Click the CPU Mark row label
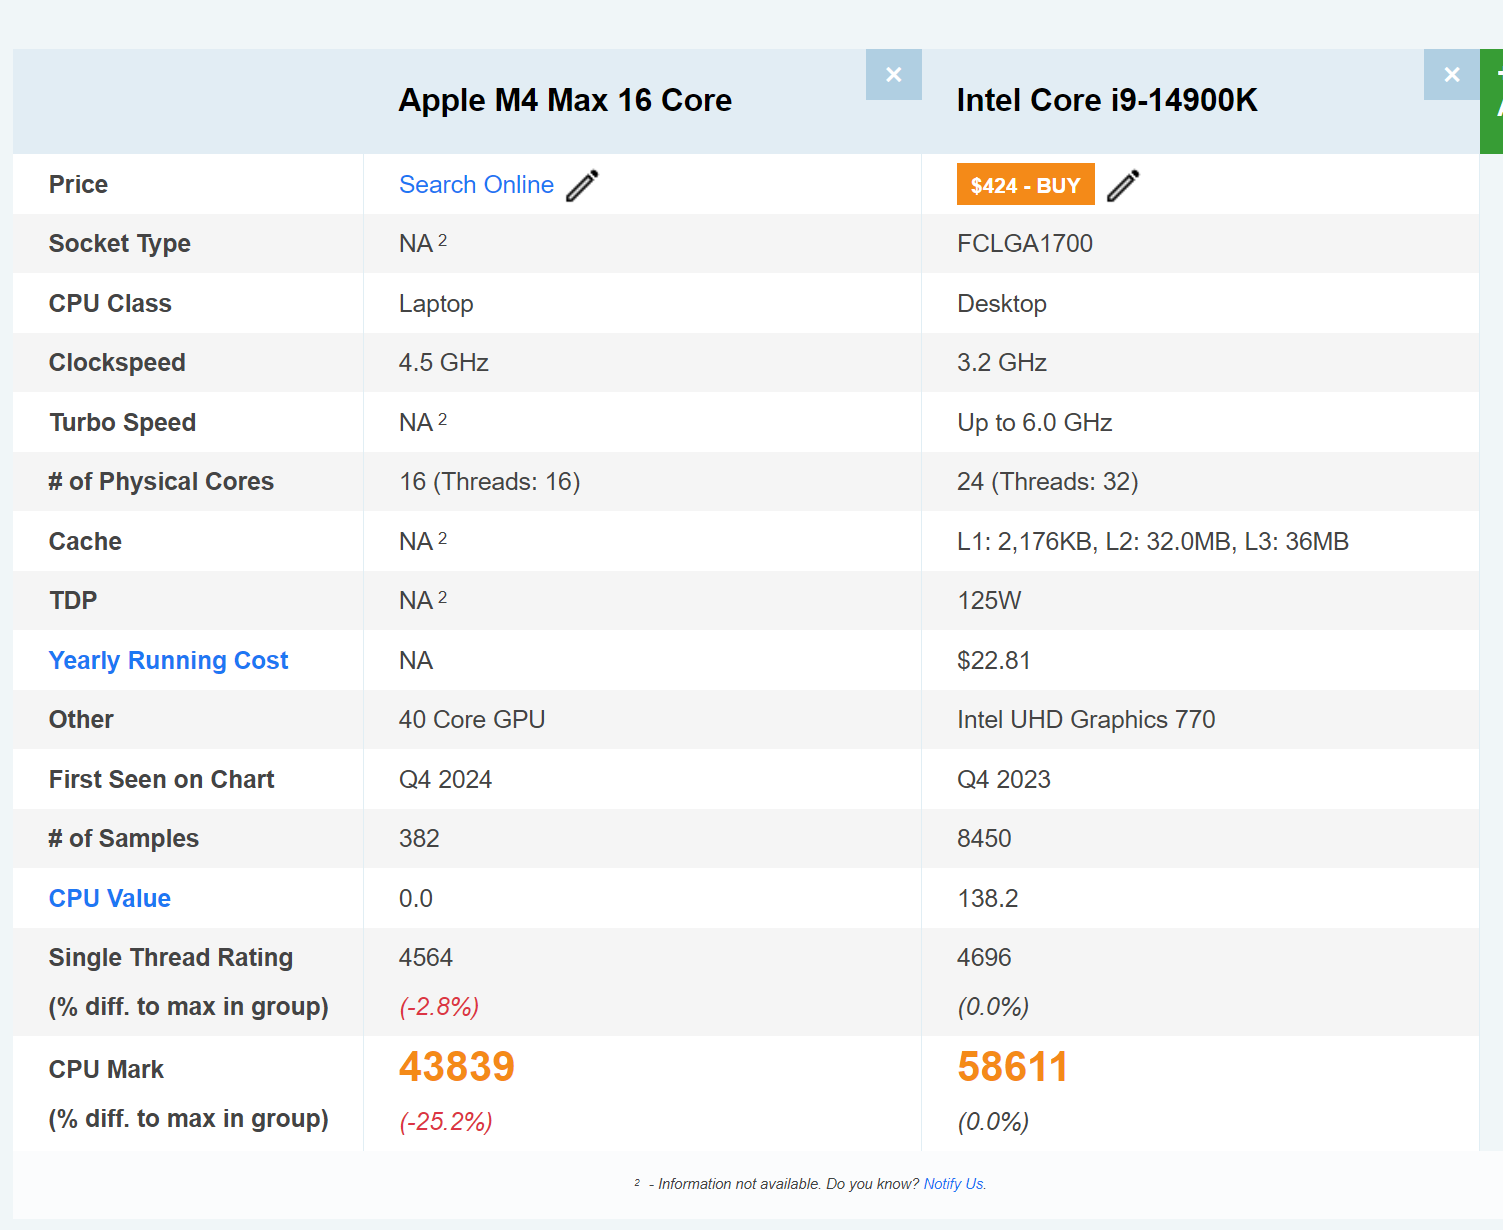The image size is (1503, 1230). 106,1070
